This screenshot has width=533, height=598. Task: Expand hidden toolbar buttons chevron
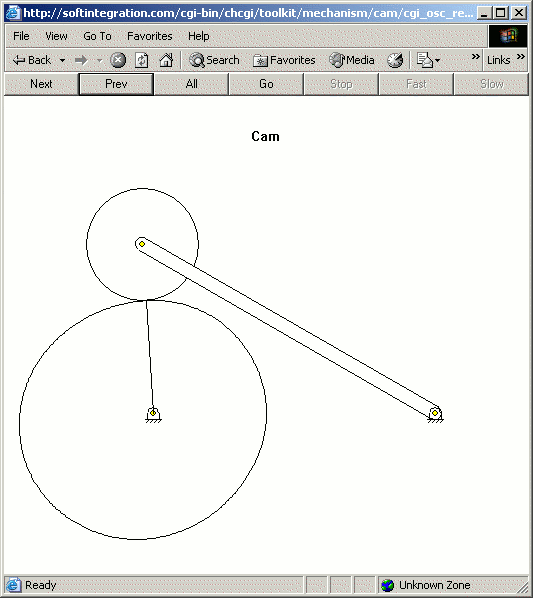point(475,56)
